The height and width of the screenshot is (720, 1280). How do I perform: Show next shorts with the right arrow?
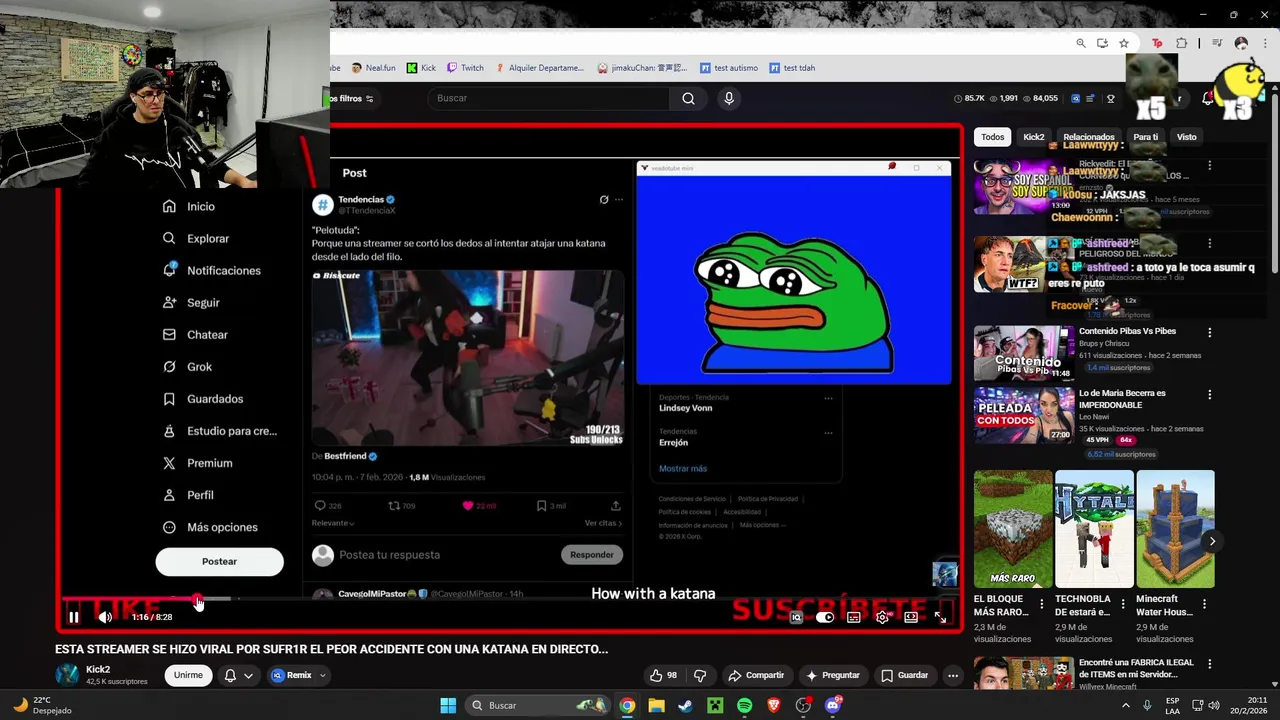point(1212,541)
